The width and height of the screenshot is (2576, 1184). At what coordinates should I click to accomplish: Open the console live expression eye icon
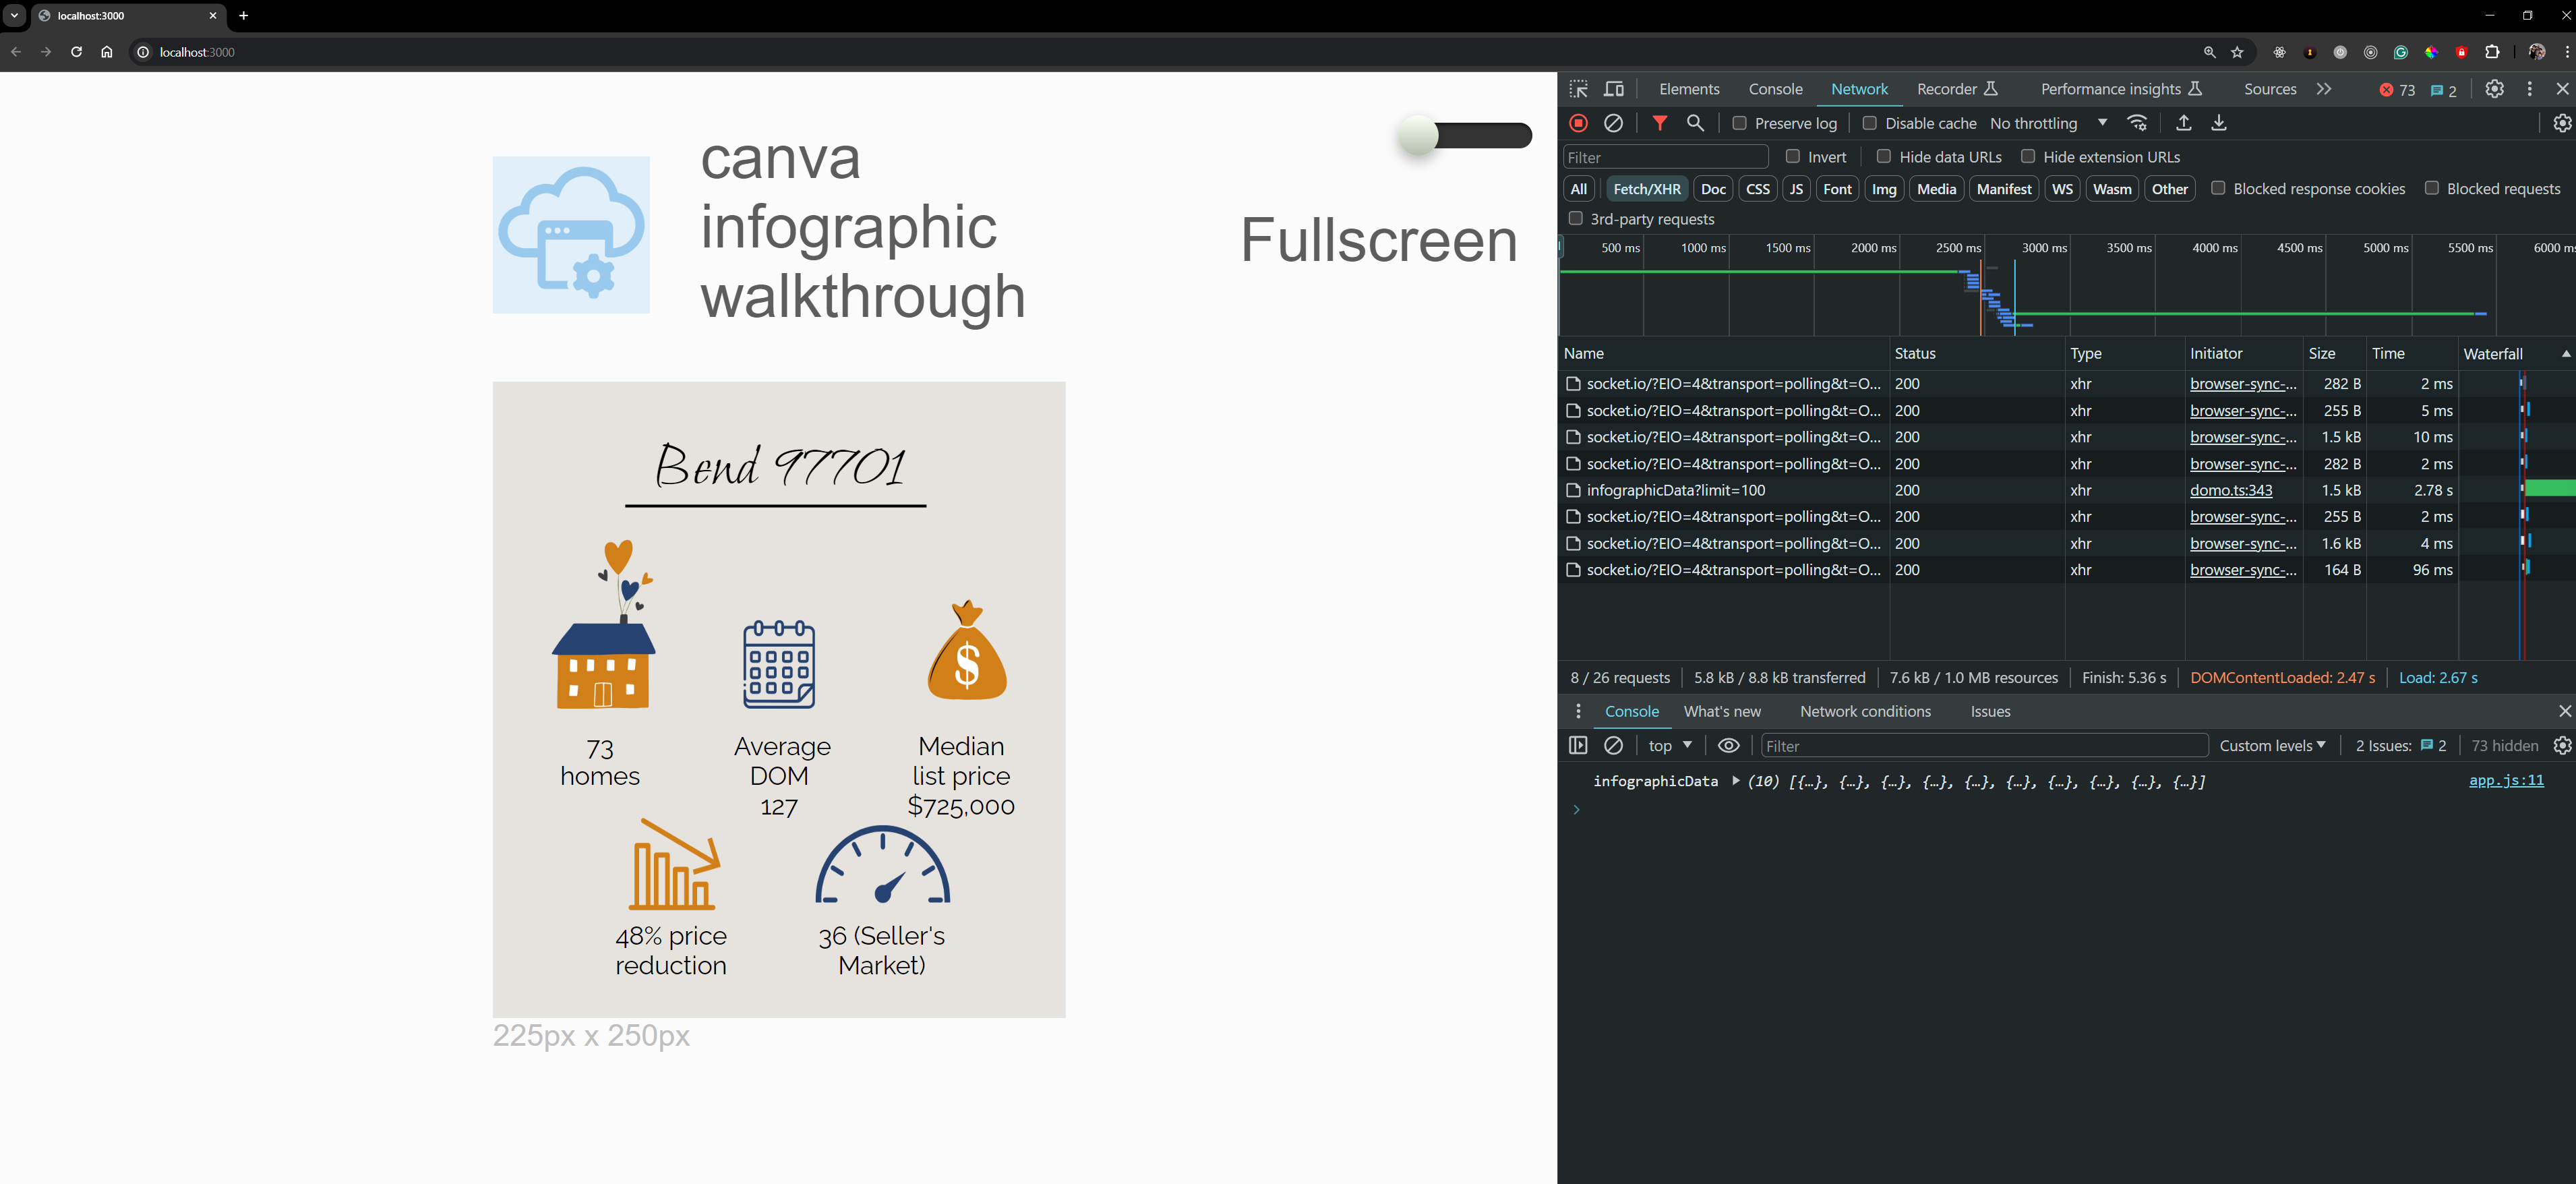coord(1728,745)
